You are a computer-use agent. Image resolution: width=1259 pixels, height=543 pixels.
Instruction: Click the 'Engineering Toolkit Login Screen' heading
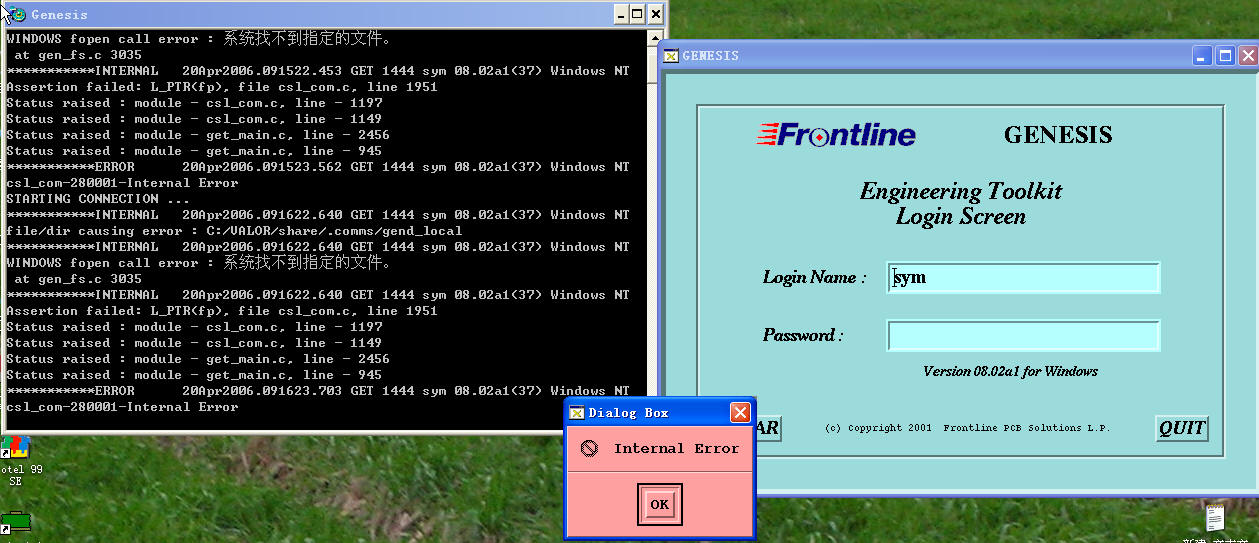point(961,203)
